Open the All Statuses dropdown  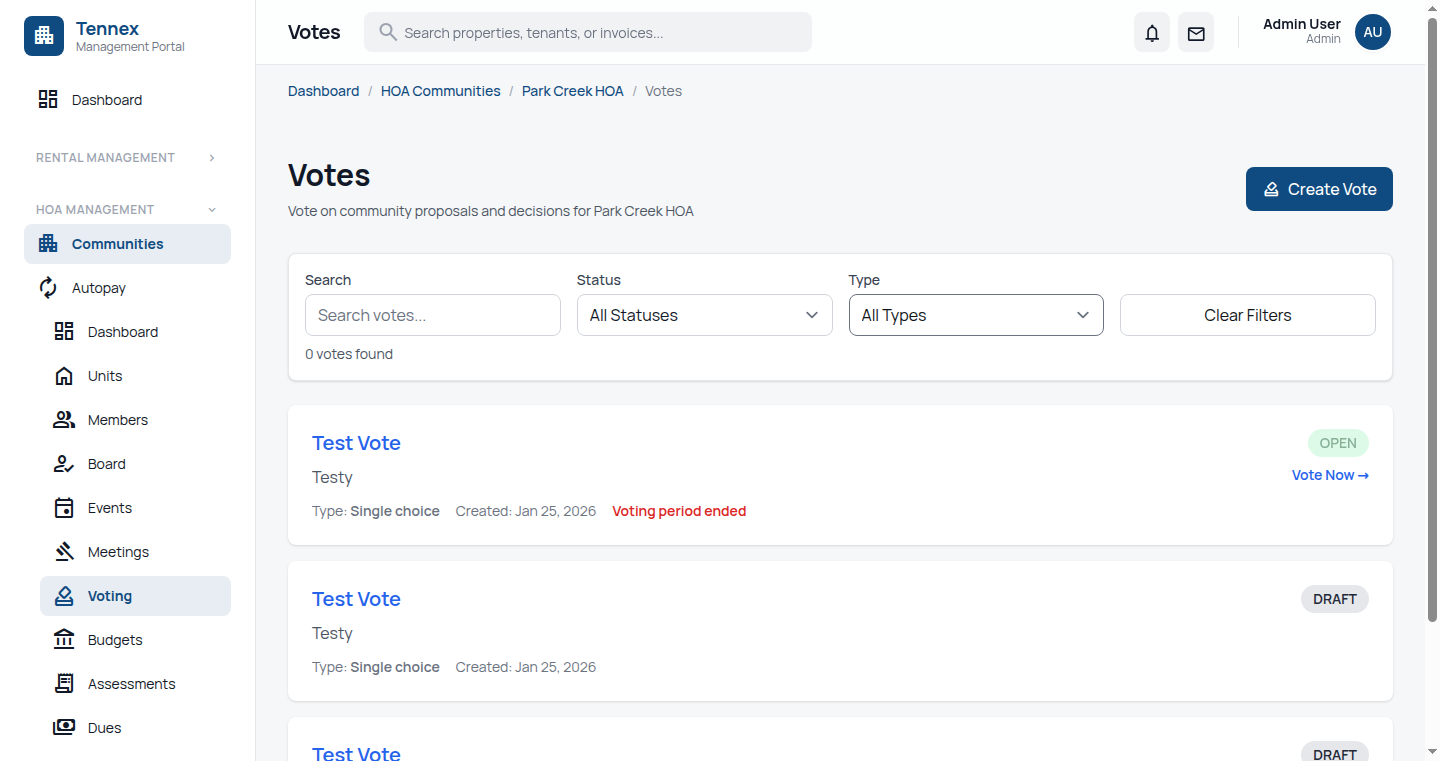pos(704,315)
